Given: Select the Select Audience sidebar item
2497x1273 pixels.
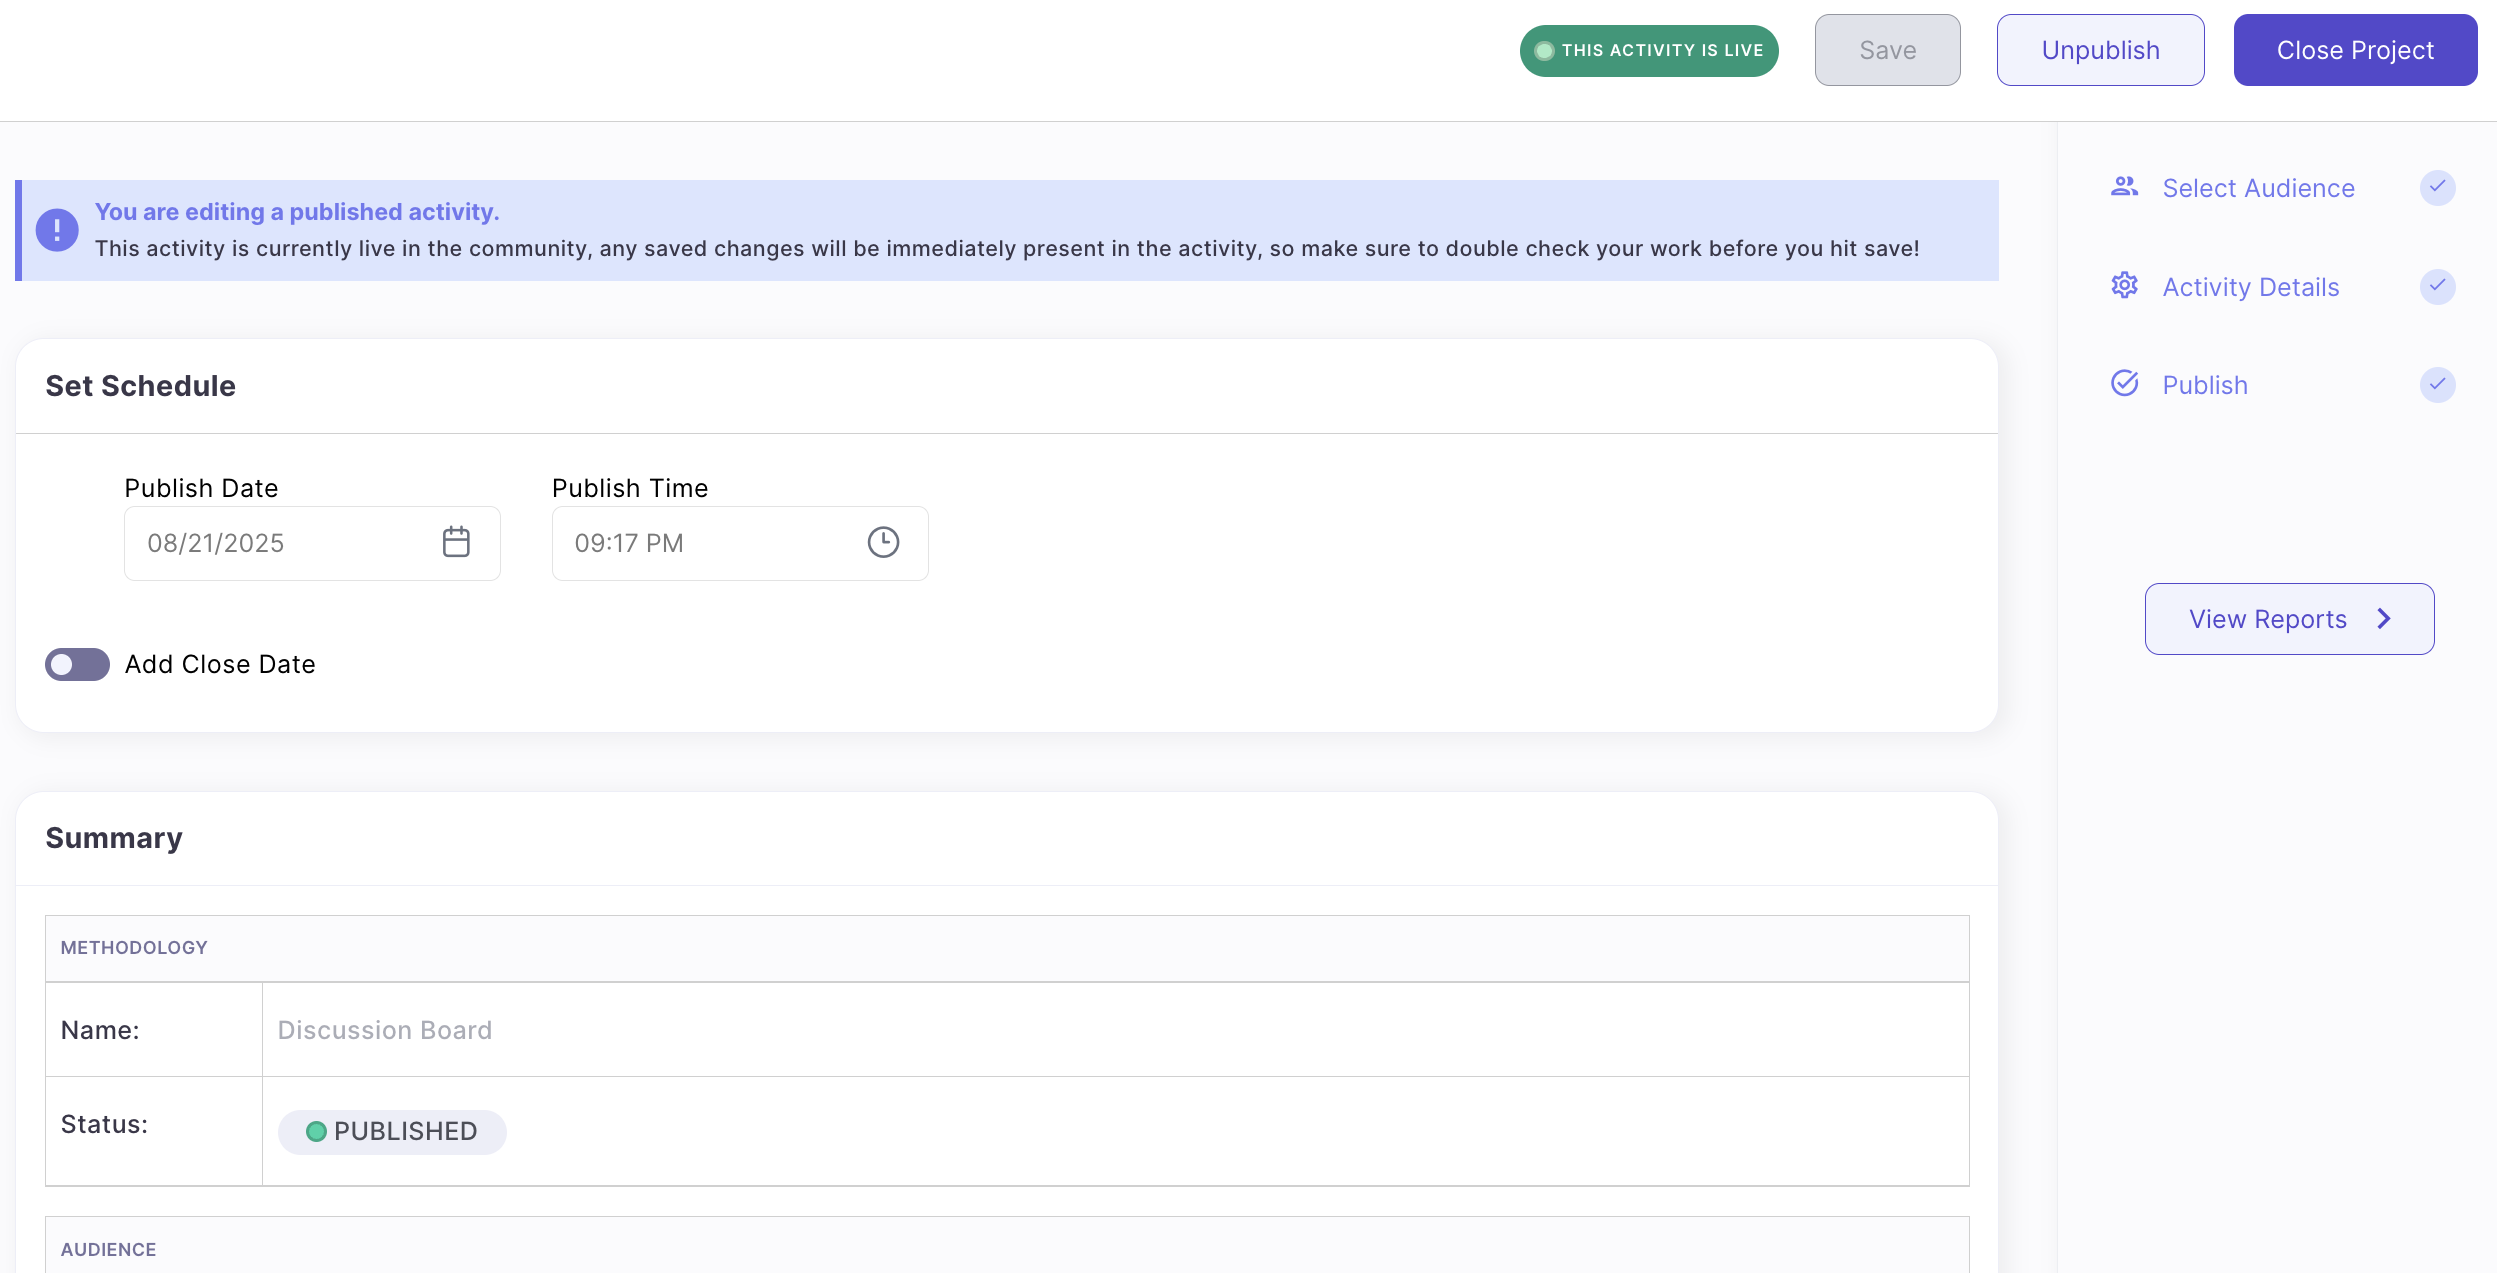Looking at the screenshot, I should pyautogui.click(x=2257, y=187).
